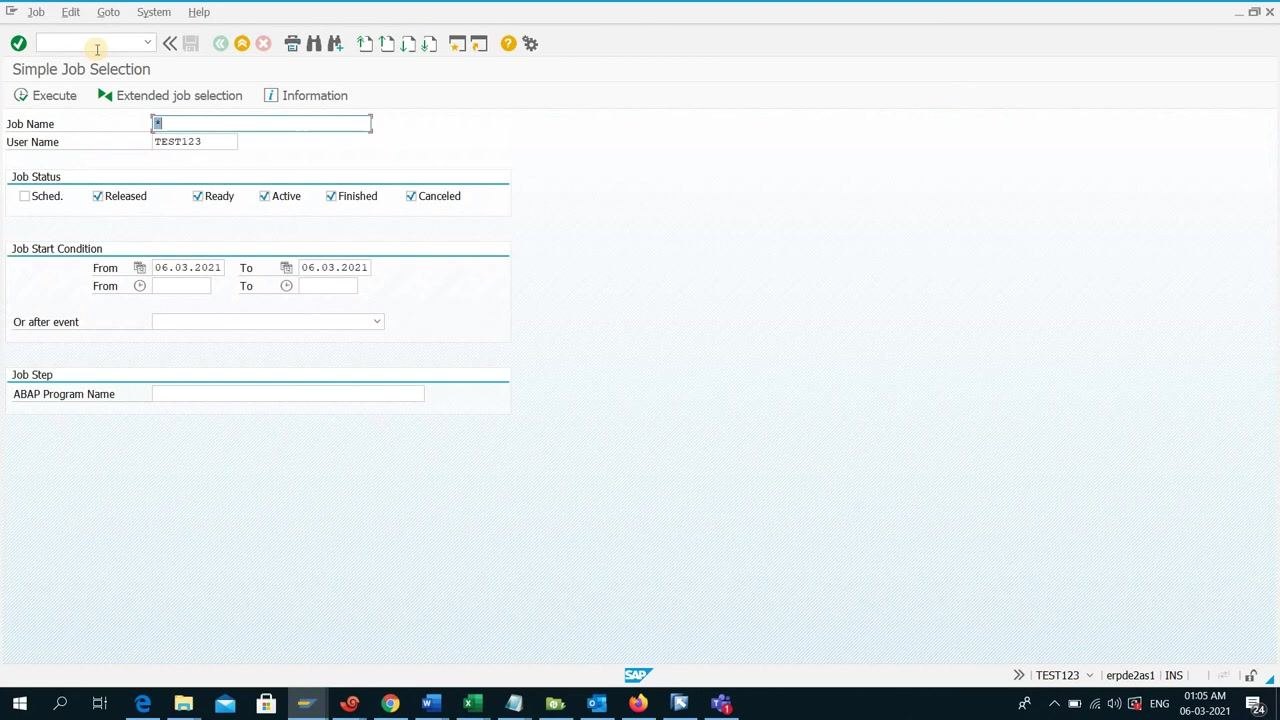Click the Extended job selection button

click(170, 95)
